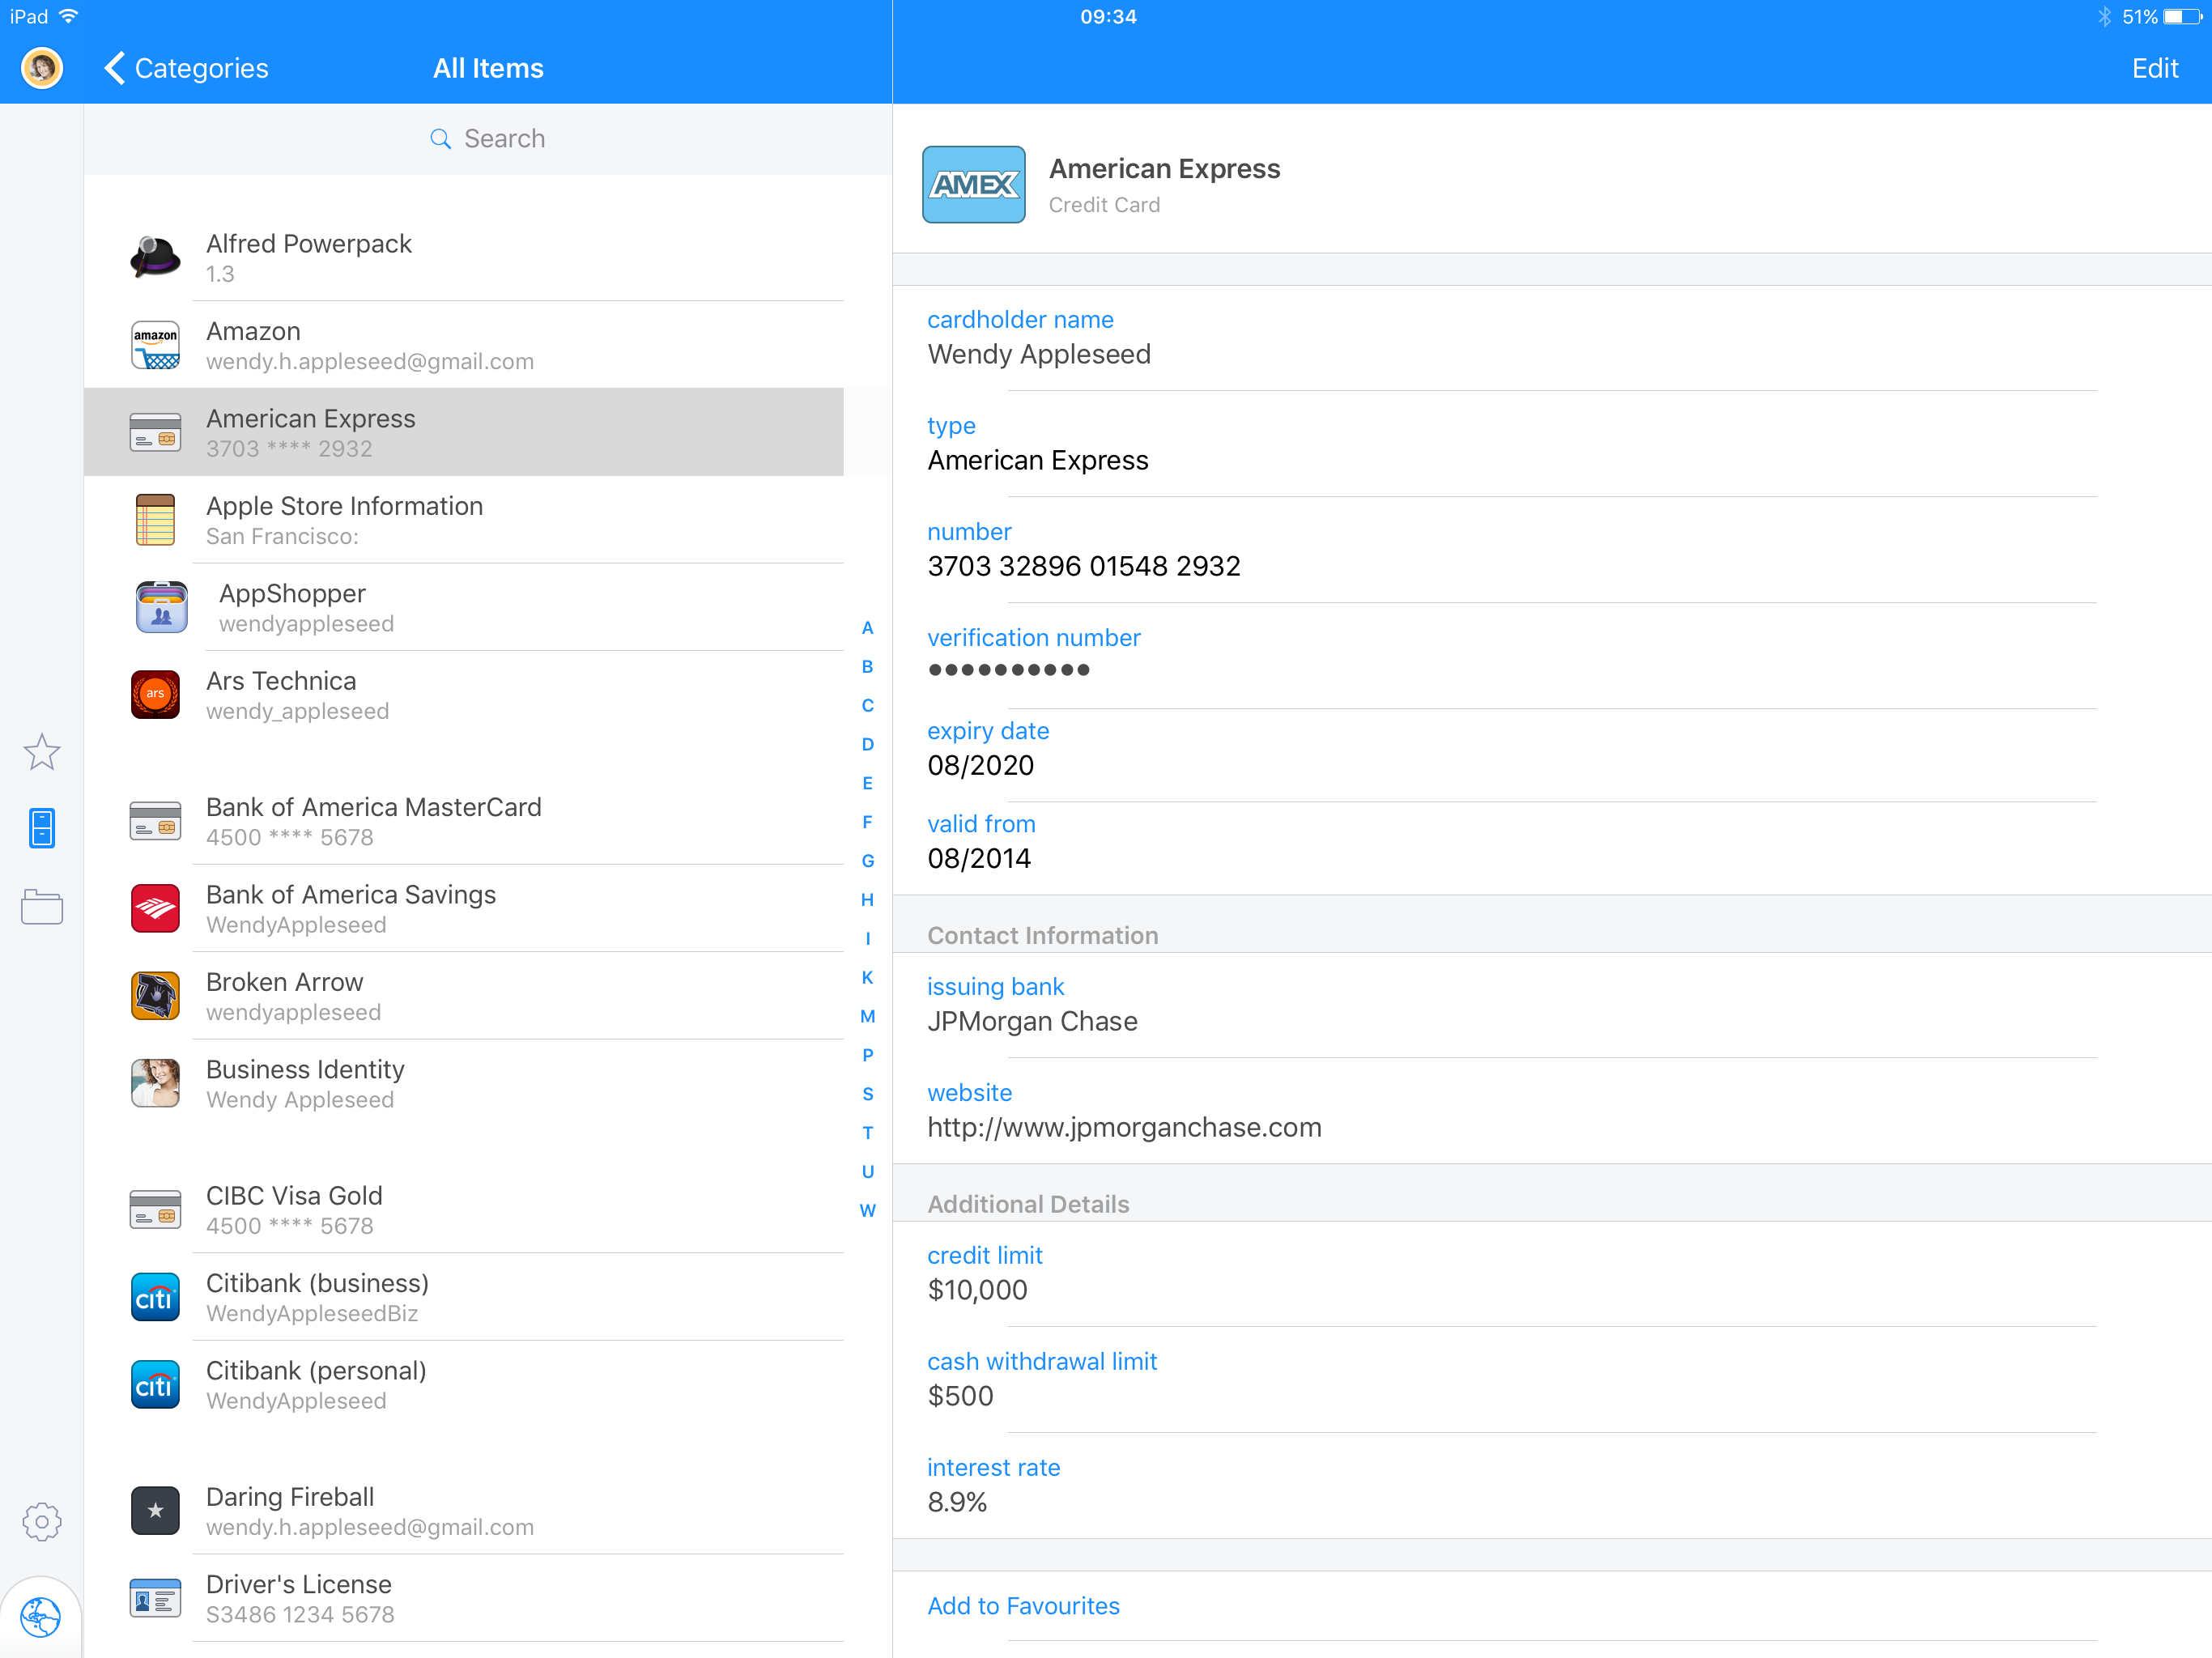This screenshot has width=2212, height=1658.
Task: Open the Ars Technica entry title
Action: click(281, 681)
